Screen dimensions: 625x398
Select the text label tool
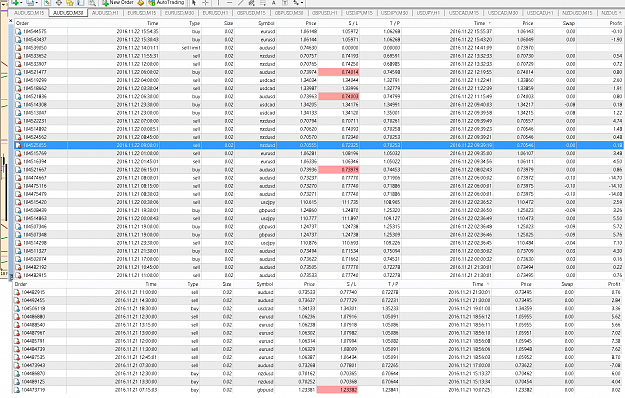(285, 2)
